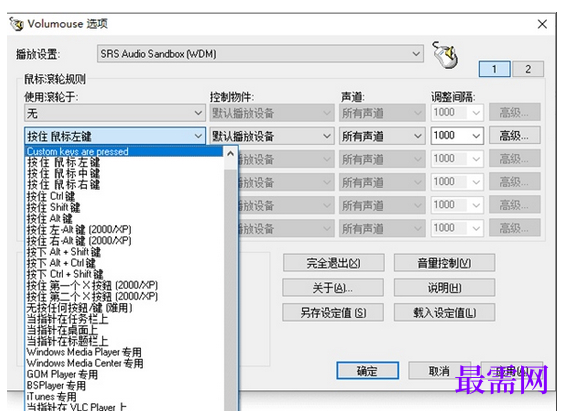Open the active 1000 step interval dropdown
The height and width of the screenshot is (411, 567).
point(457,136)
